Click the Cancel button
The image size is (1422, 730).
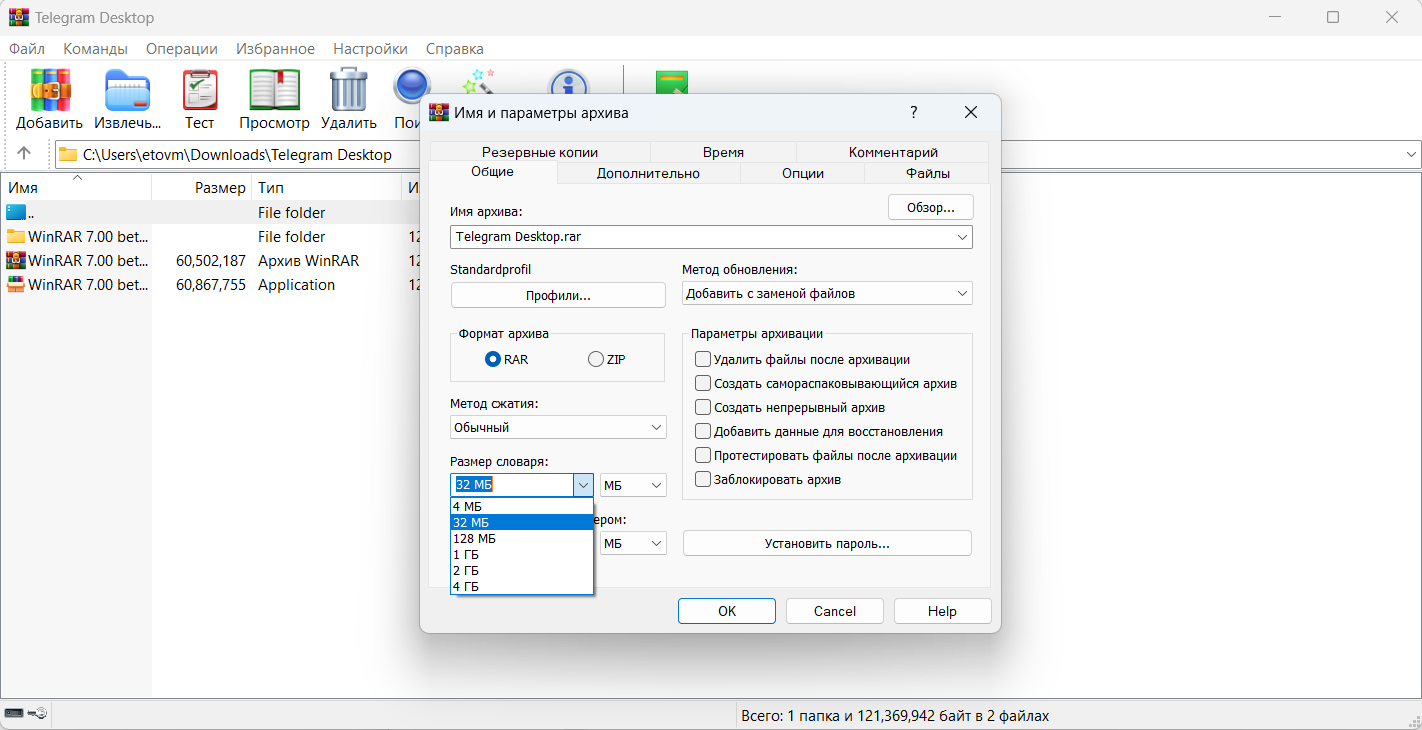(835, 611)
